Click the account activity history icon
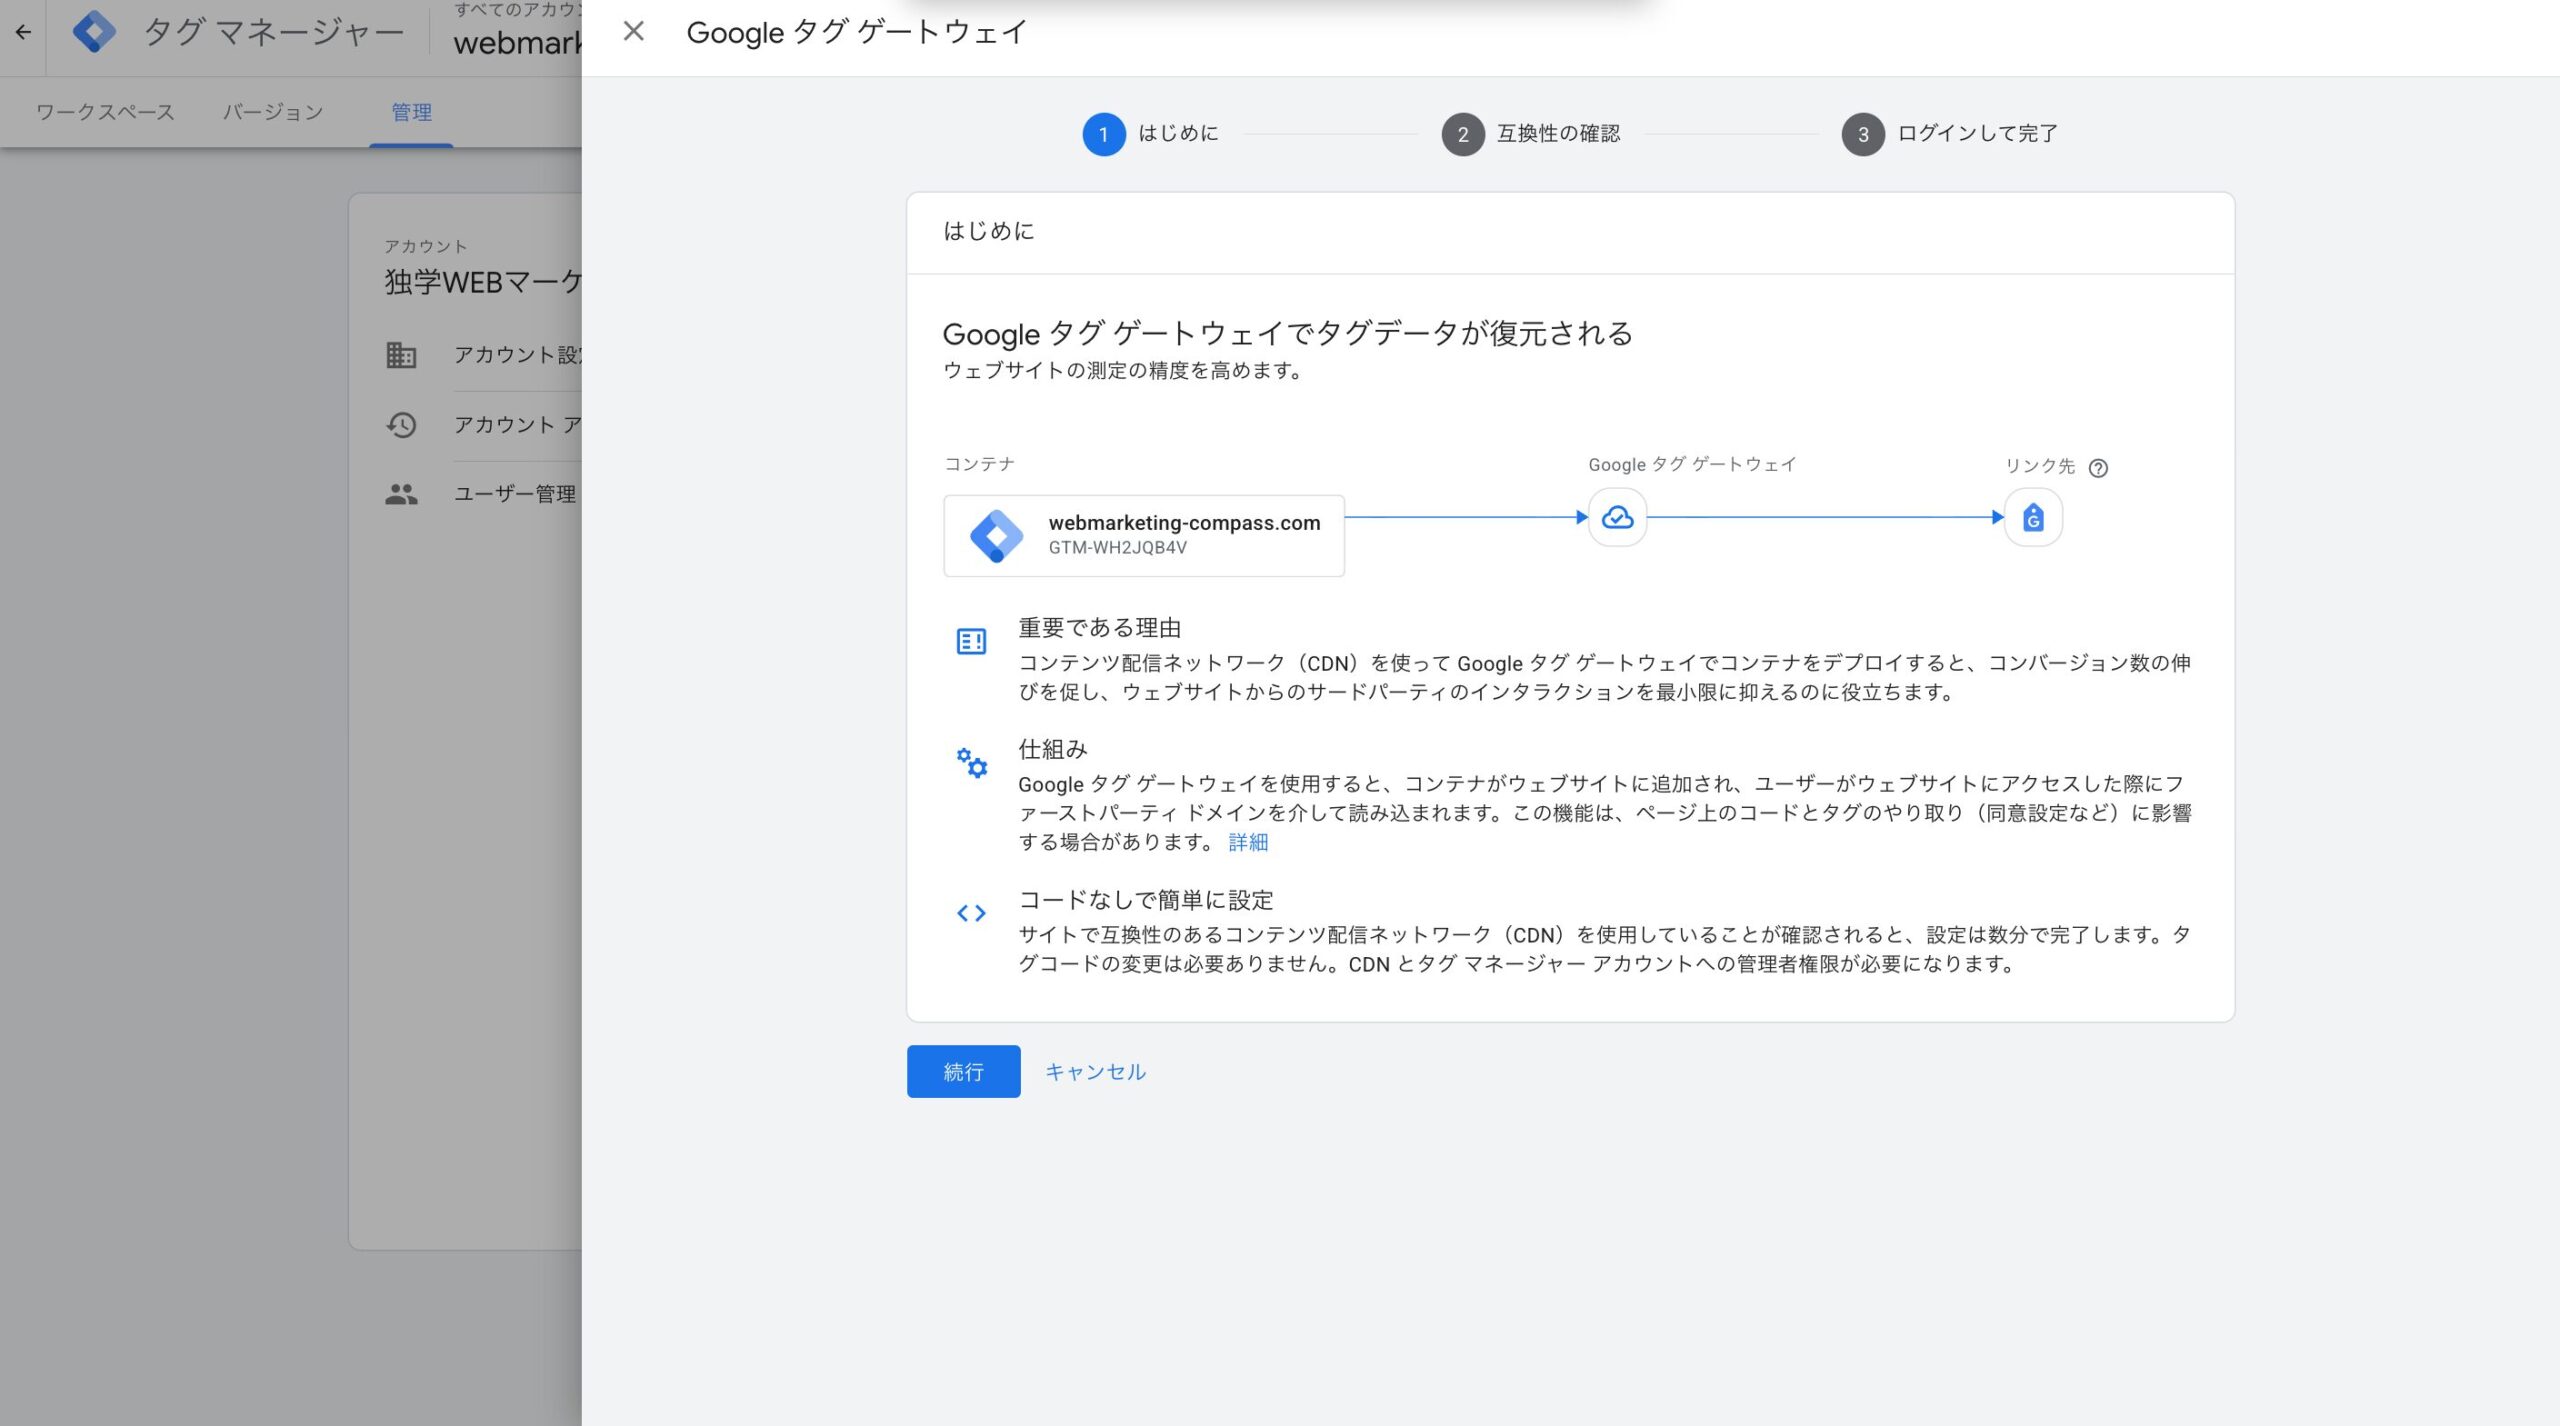 401,425
